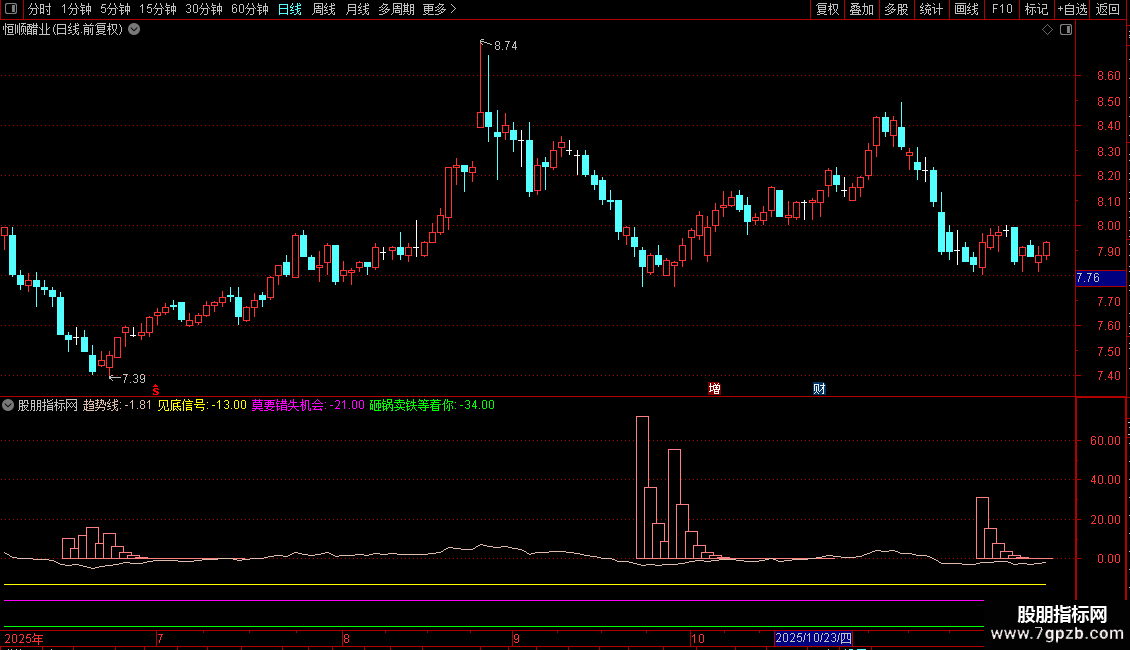Click the 叠加 overlay button
This screenshot has width=1130, height=650.
[861, 9]
